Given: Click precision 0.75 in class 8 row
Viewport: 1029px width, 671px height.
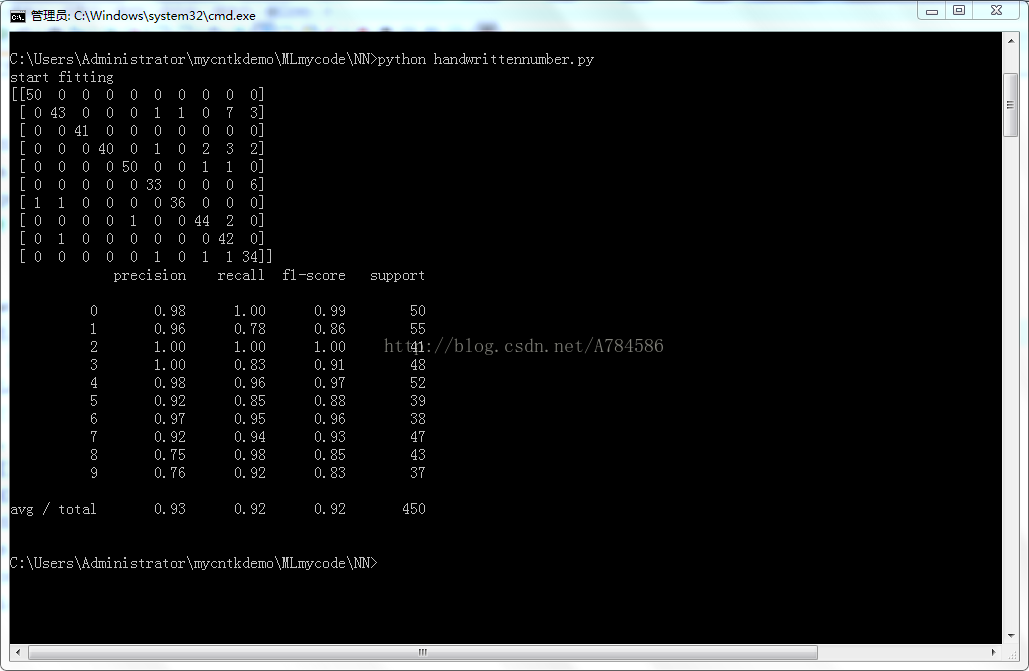Looking at the screenshot, I should 170,454.
